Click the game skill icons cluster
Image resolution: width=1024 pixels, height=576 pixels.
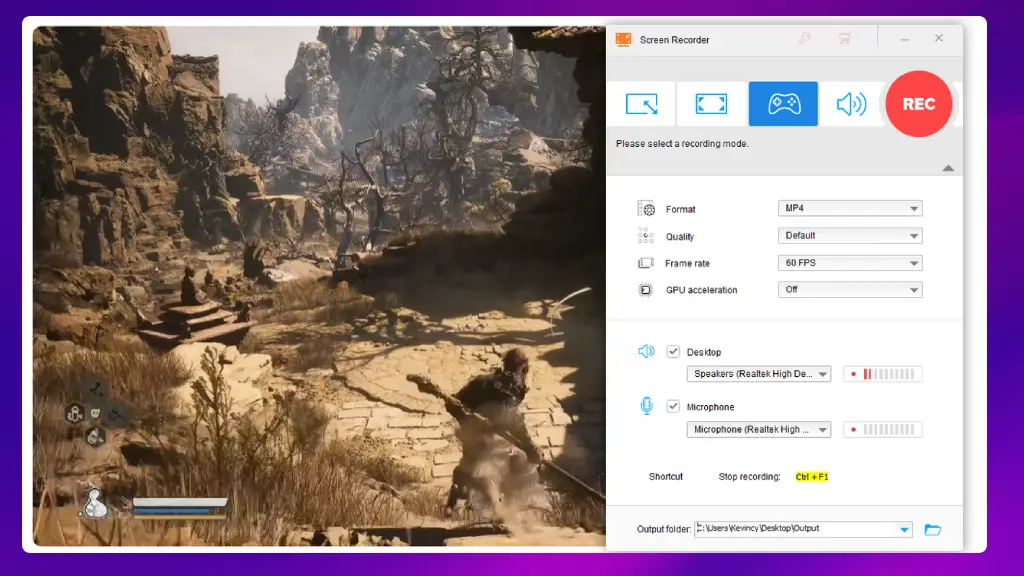[x=95, y=413]
